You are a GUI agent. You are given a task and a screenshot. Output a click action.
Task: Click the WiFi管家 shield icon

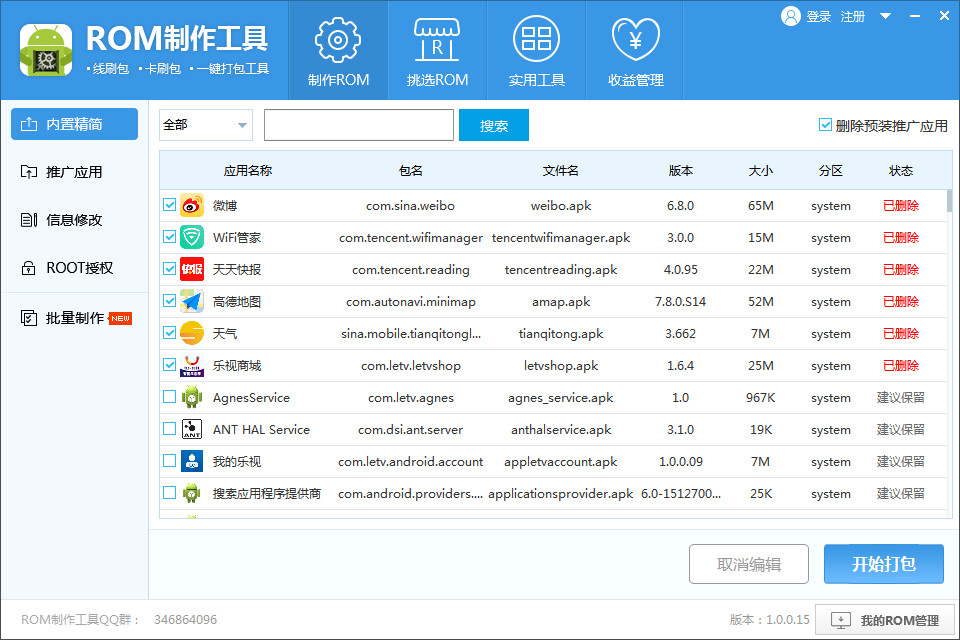pos(192,238)
